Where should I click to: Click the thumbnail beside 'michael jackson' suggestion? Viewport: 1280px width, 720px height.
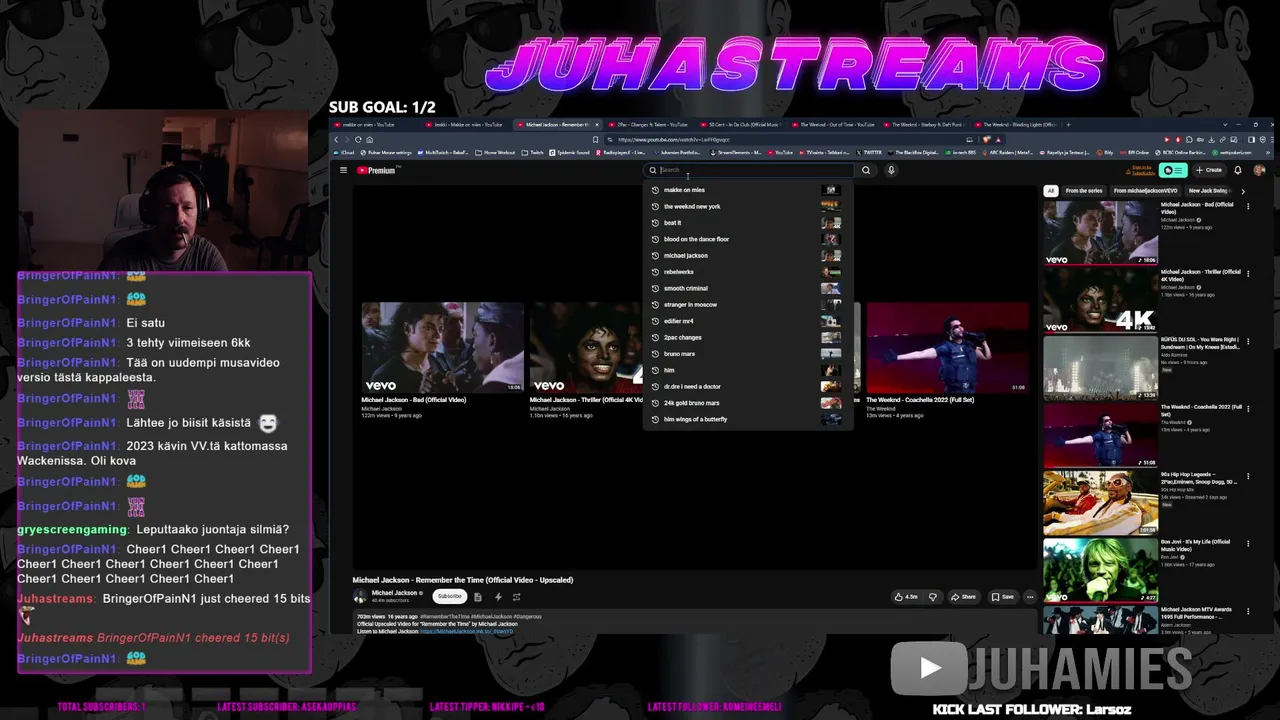pyautogui.click(x=831, y=255)
